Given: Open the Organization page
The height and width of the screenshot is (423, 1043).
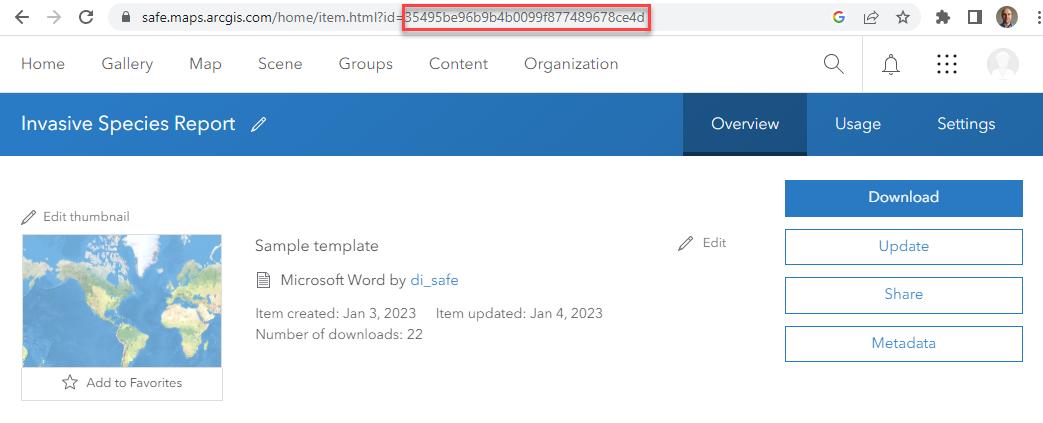Looking at the screenshot, I should [571, 64].
